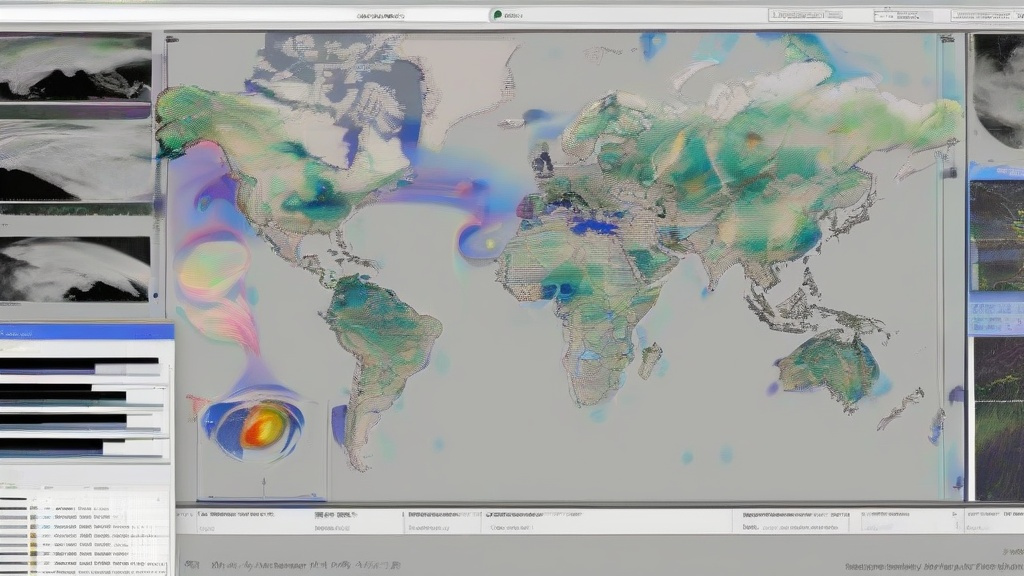The width and height of the screenshot is (1024, 576).
Task: Click the upward arrow marker beneath the storm inset
Action: click(x=264, y=484)
